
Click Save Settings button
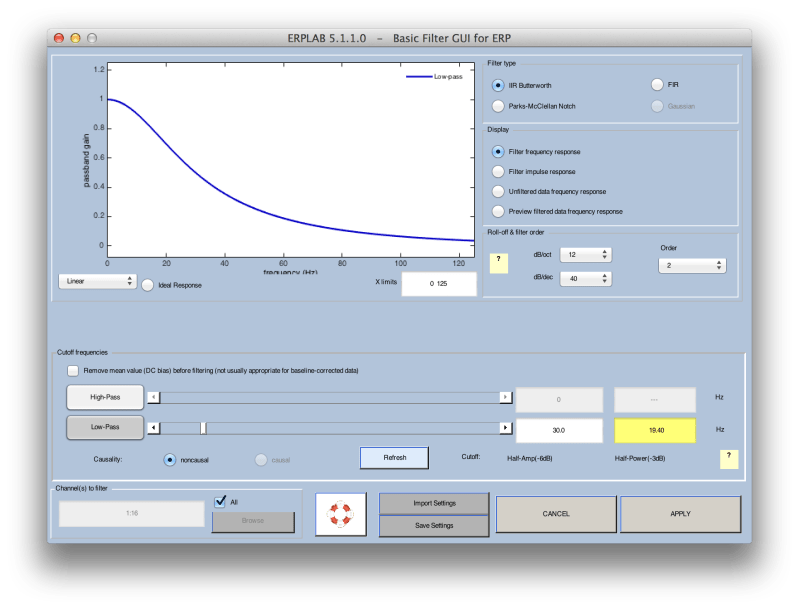[x=434, y=525]
